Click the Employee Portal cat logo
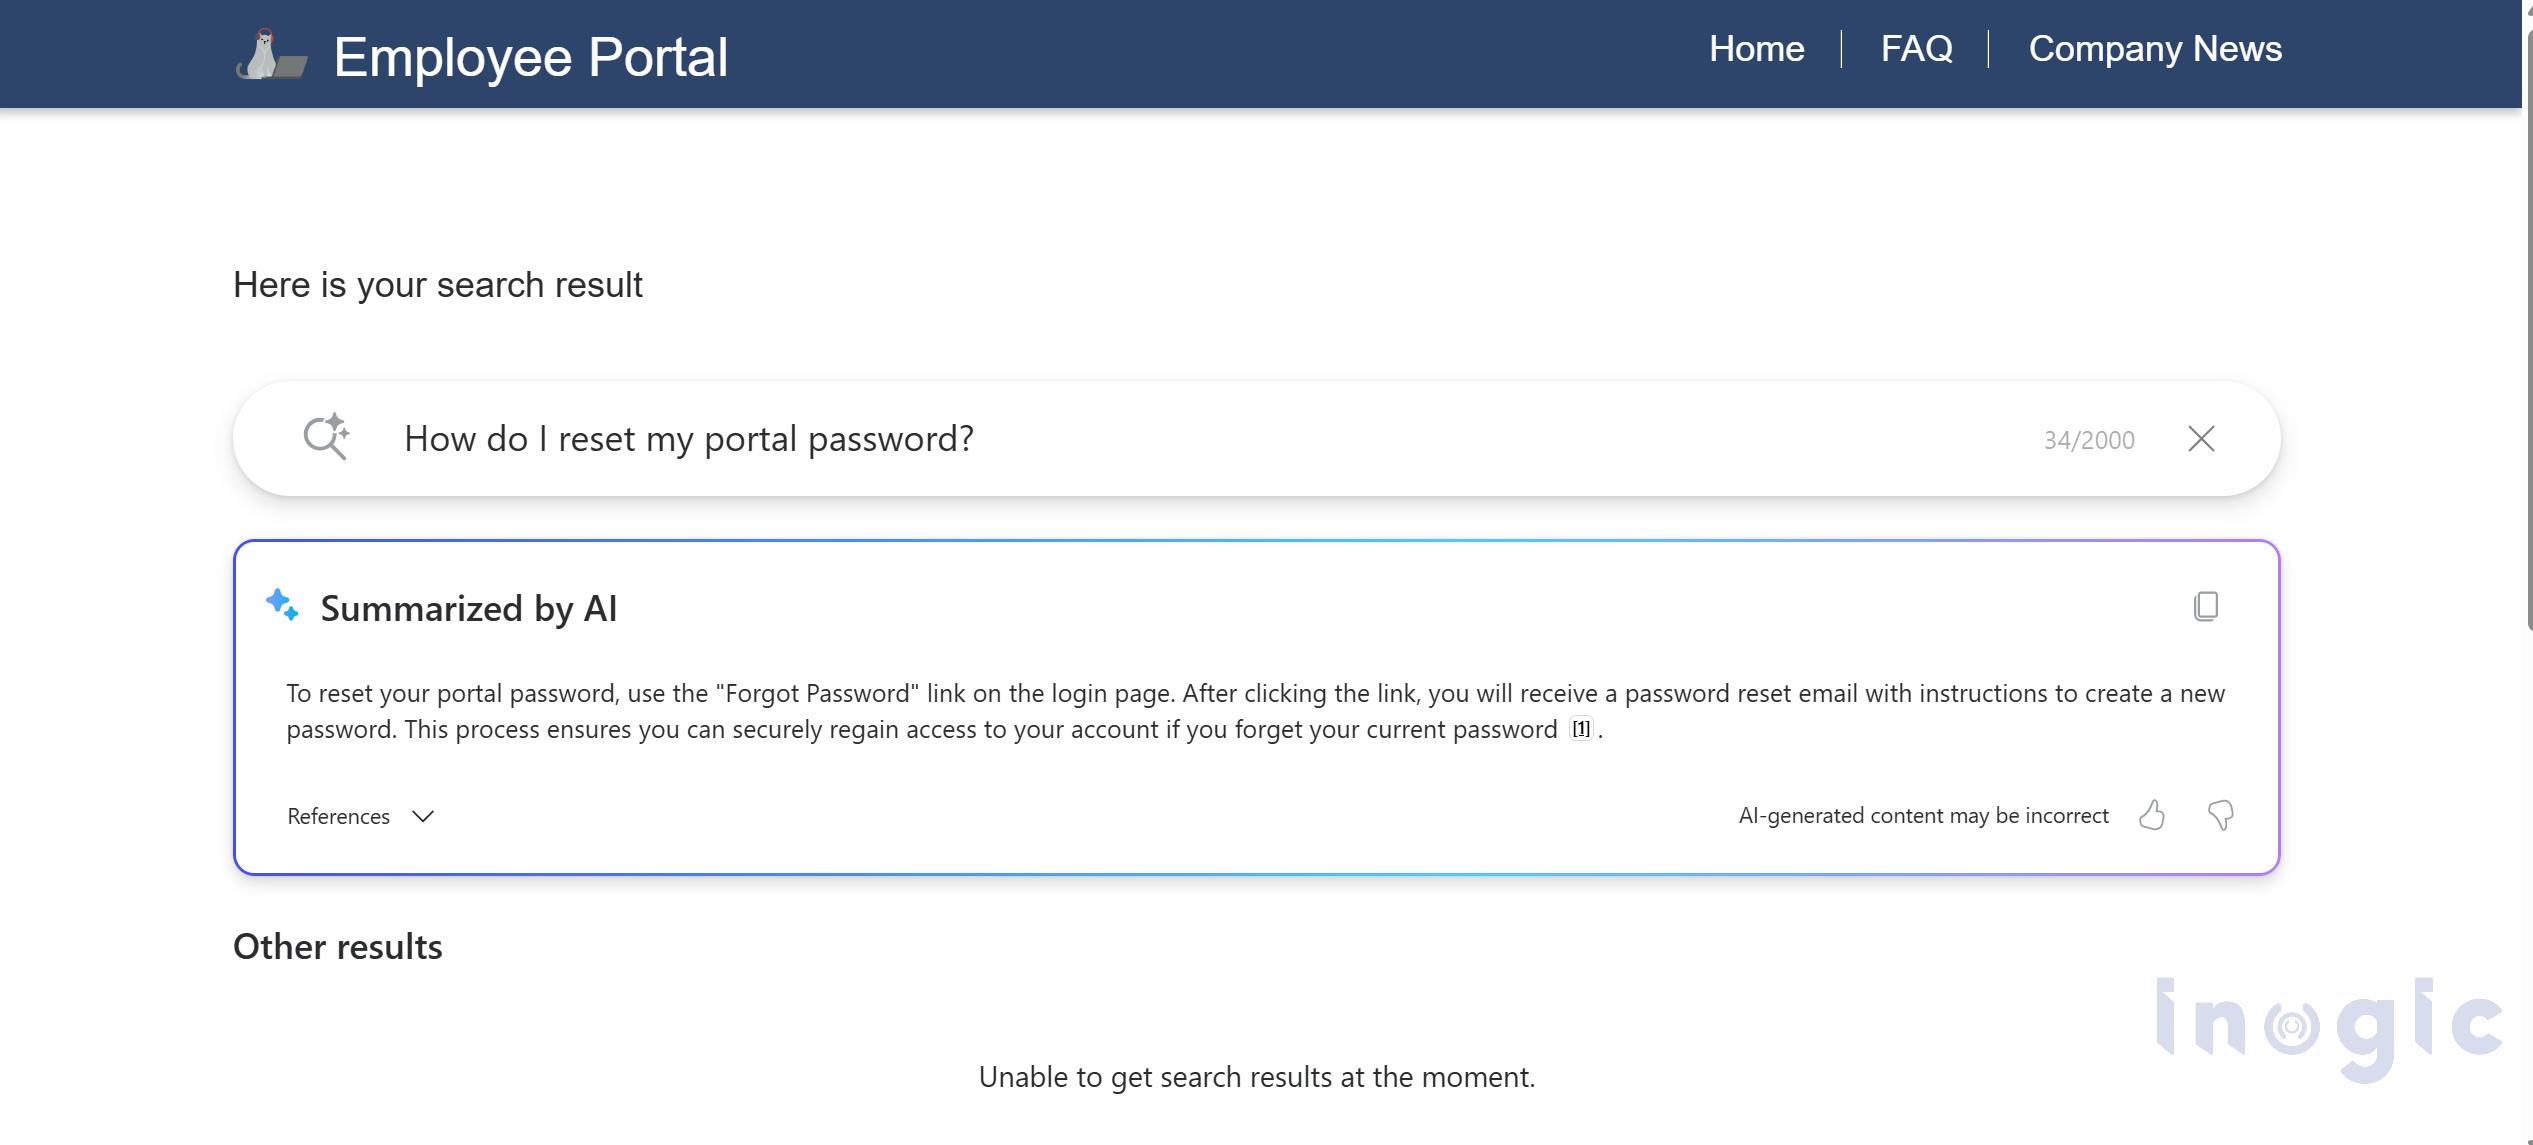The image size is (2533, 1145). click(x=271, y=55)
